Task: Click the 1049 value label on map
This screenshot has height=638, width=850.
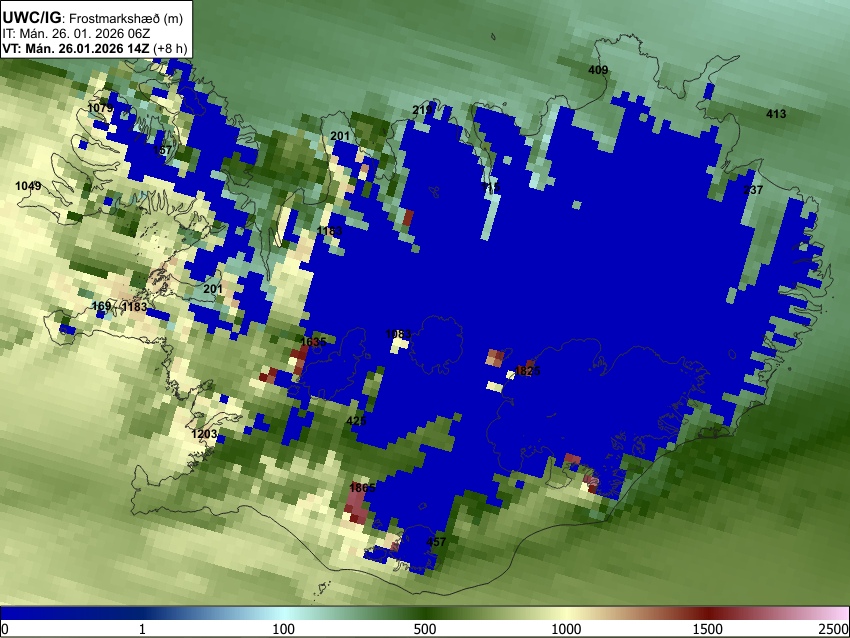Action: [x=28, y=186]
